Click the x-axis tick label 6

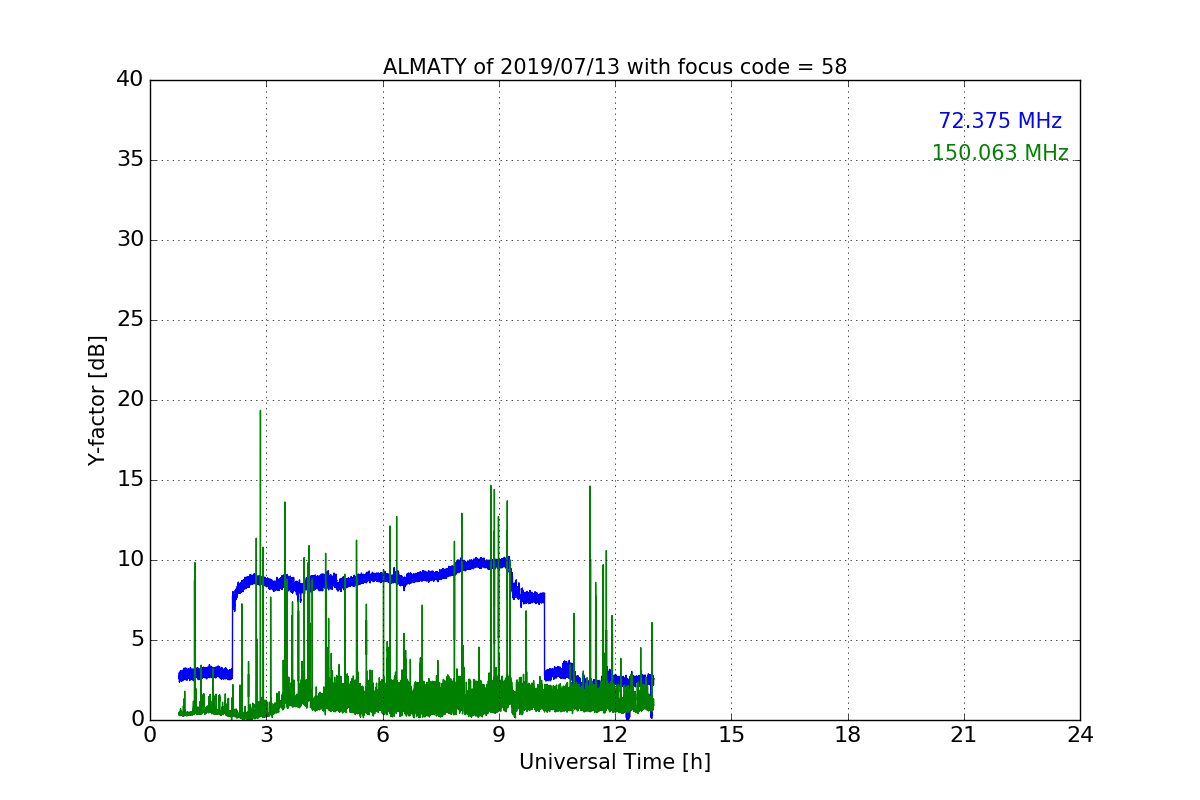(x=383, y=734)
